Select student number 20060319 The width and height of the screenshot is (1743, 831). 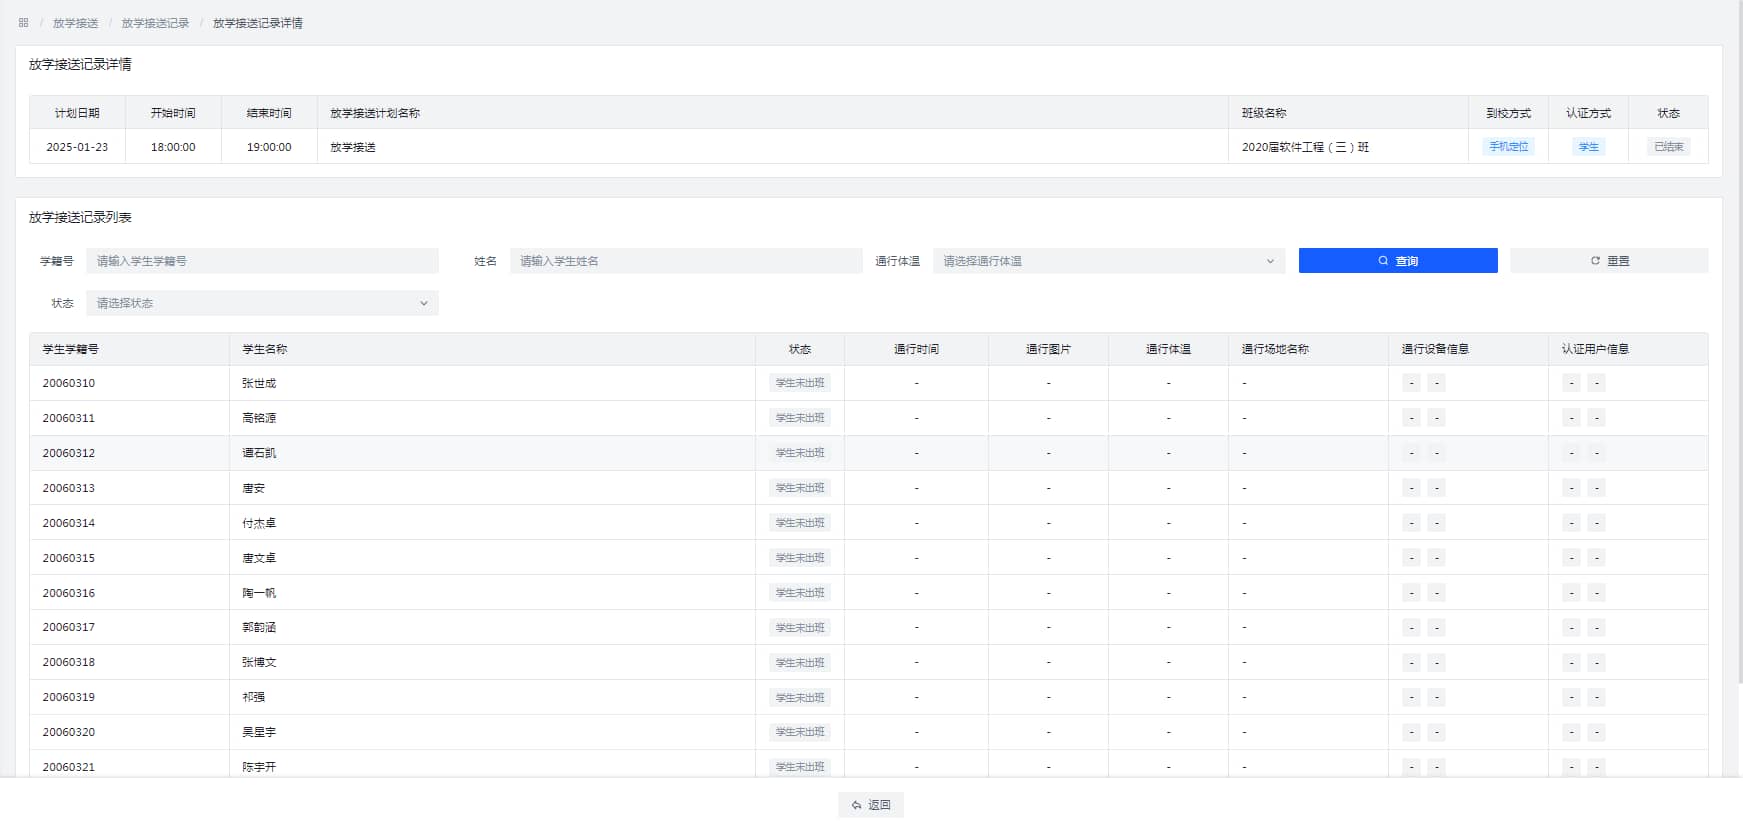click(x=69, y=697)
